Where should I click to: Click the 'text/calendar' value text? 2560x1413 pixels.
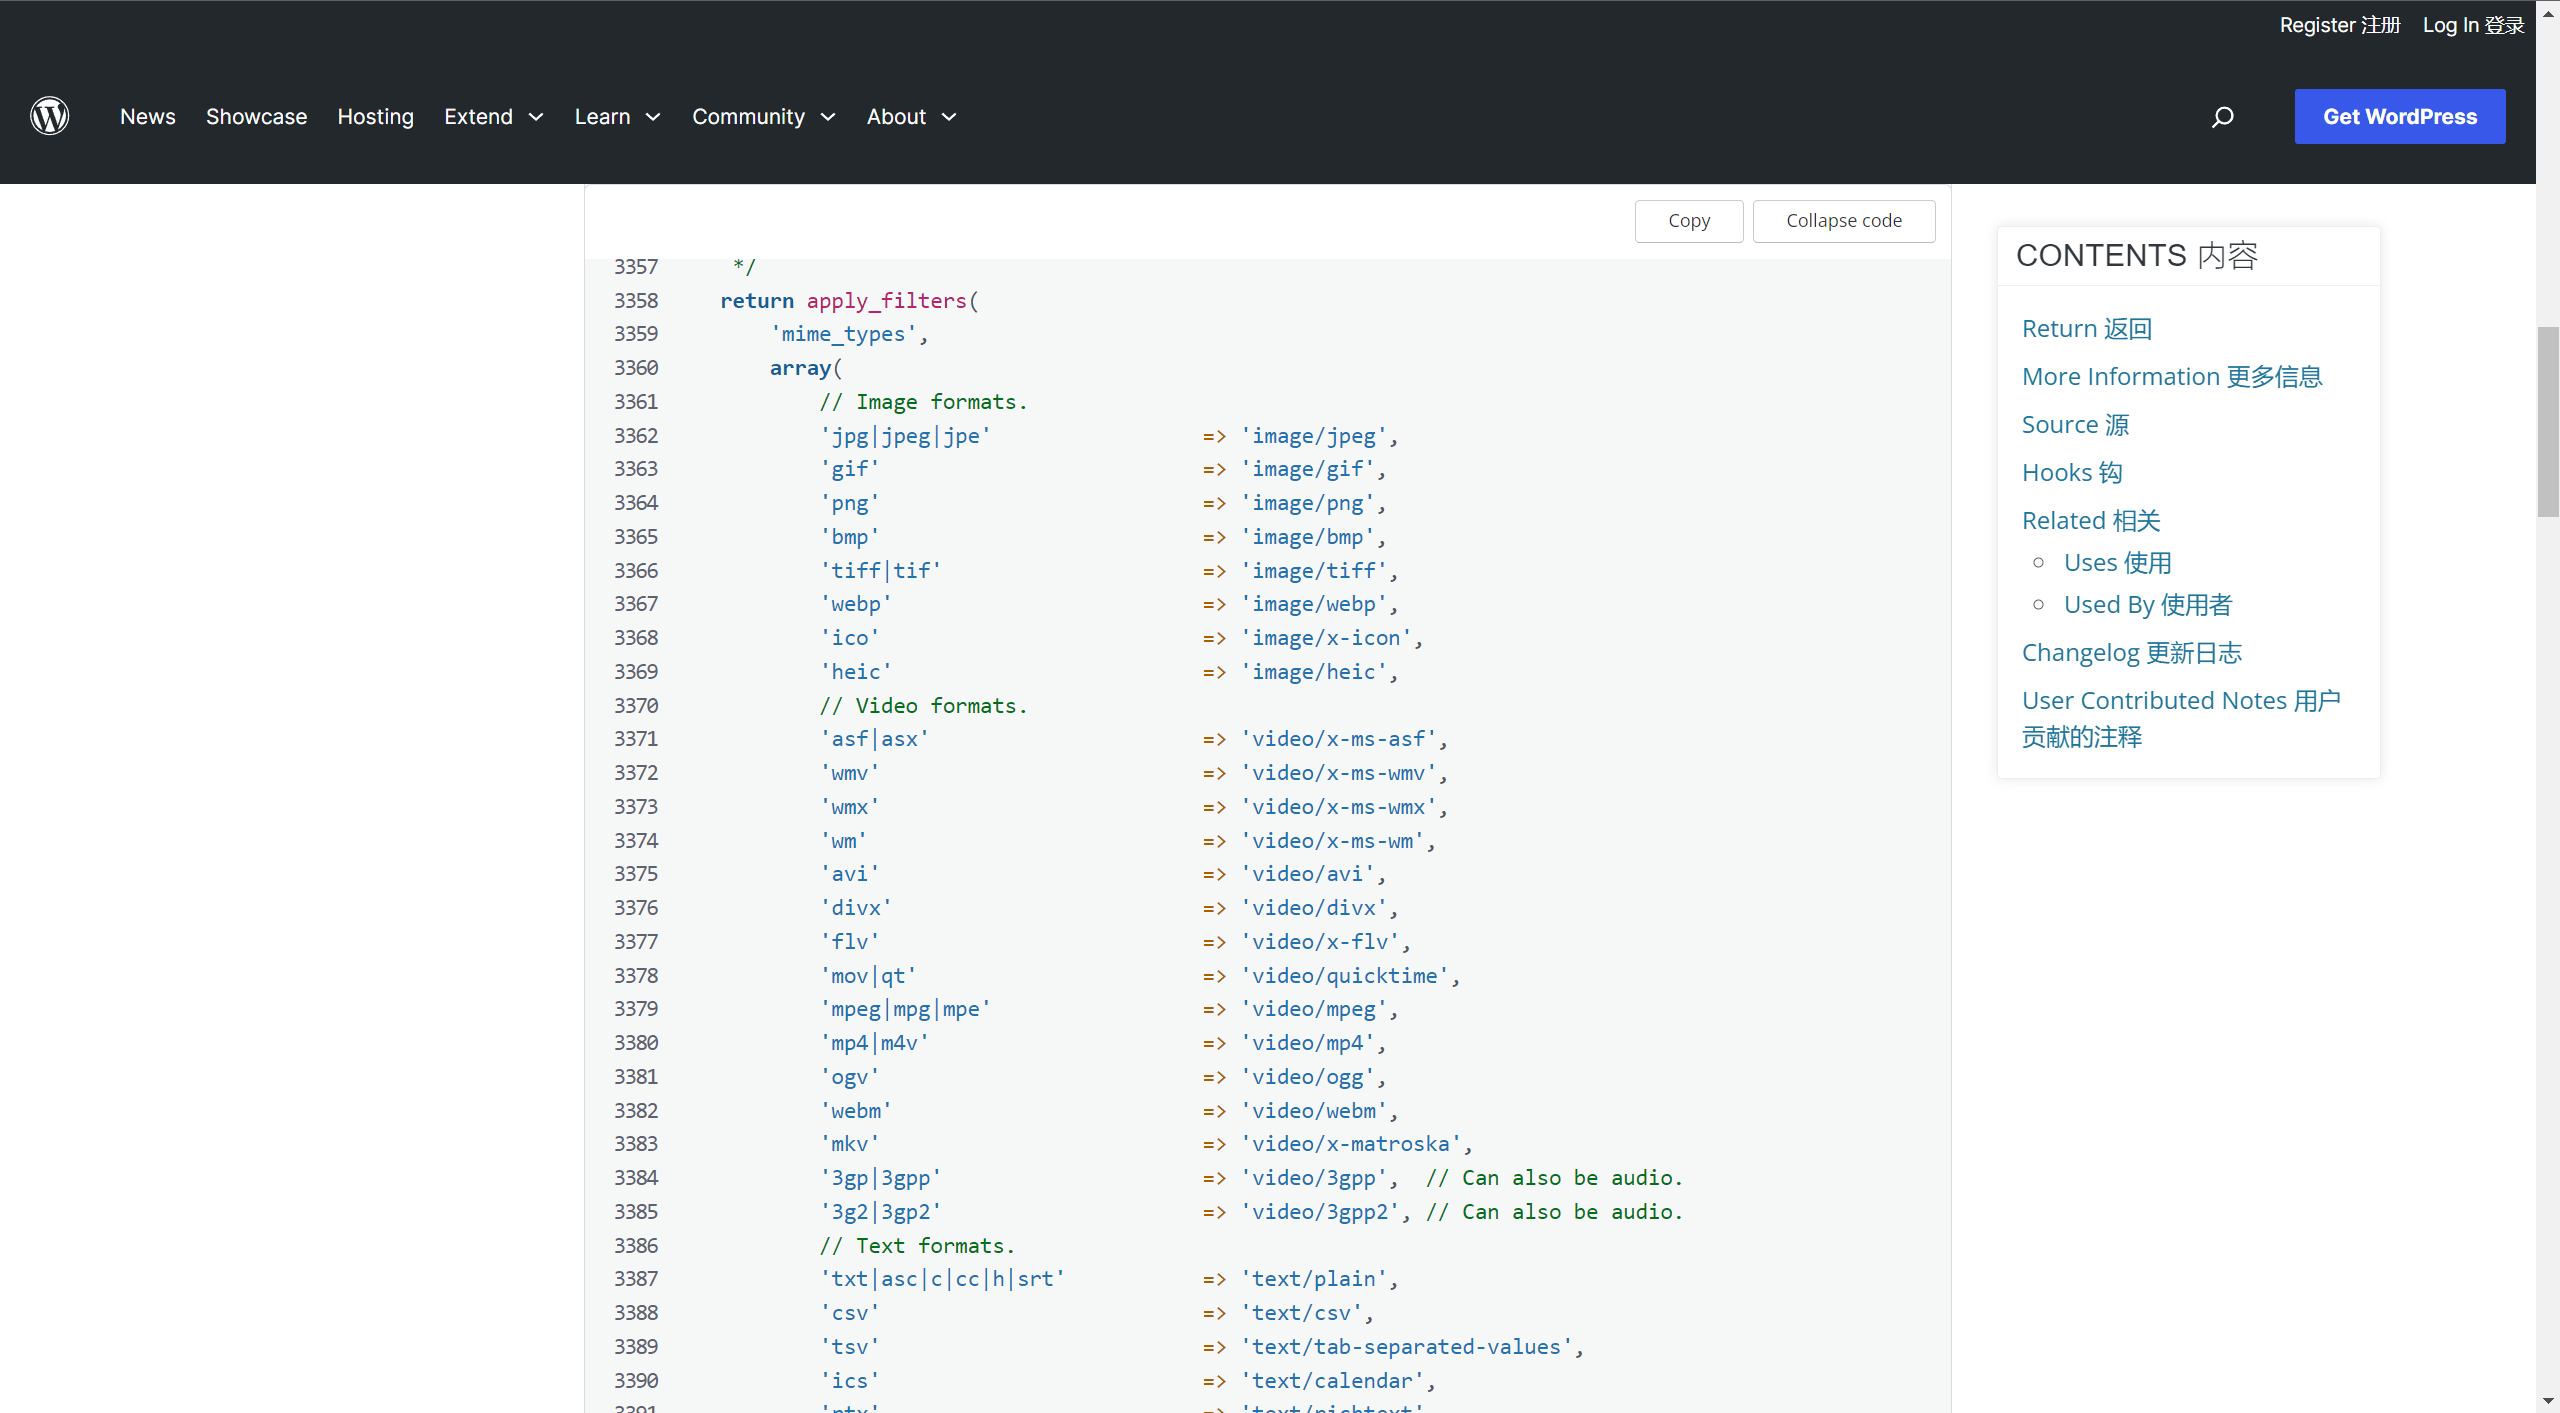tap(1333, 1381)
